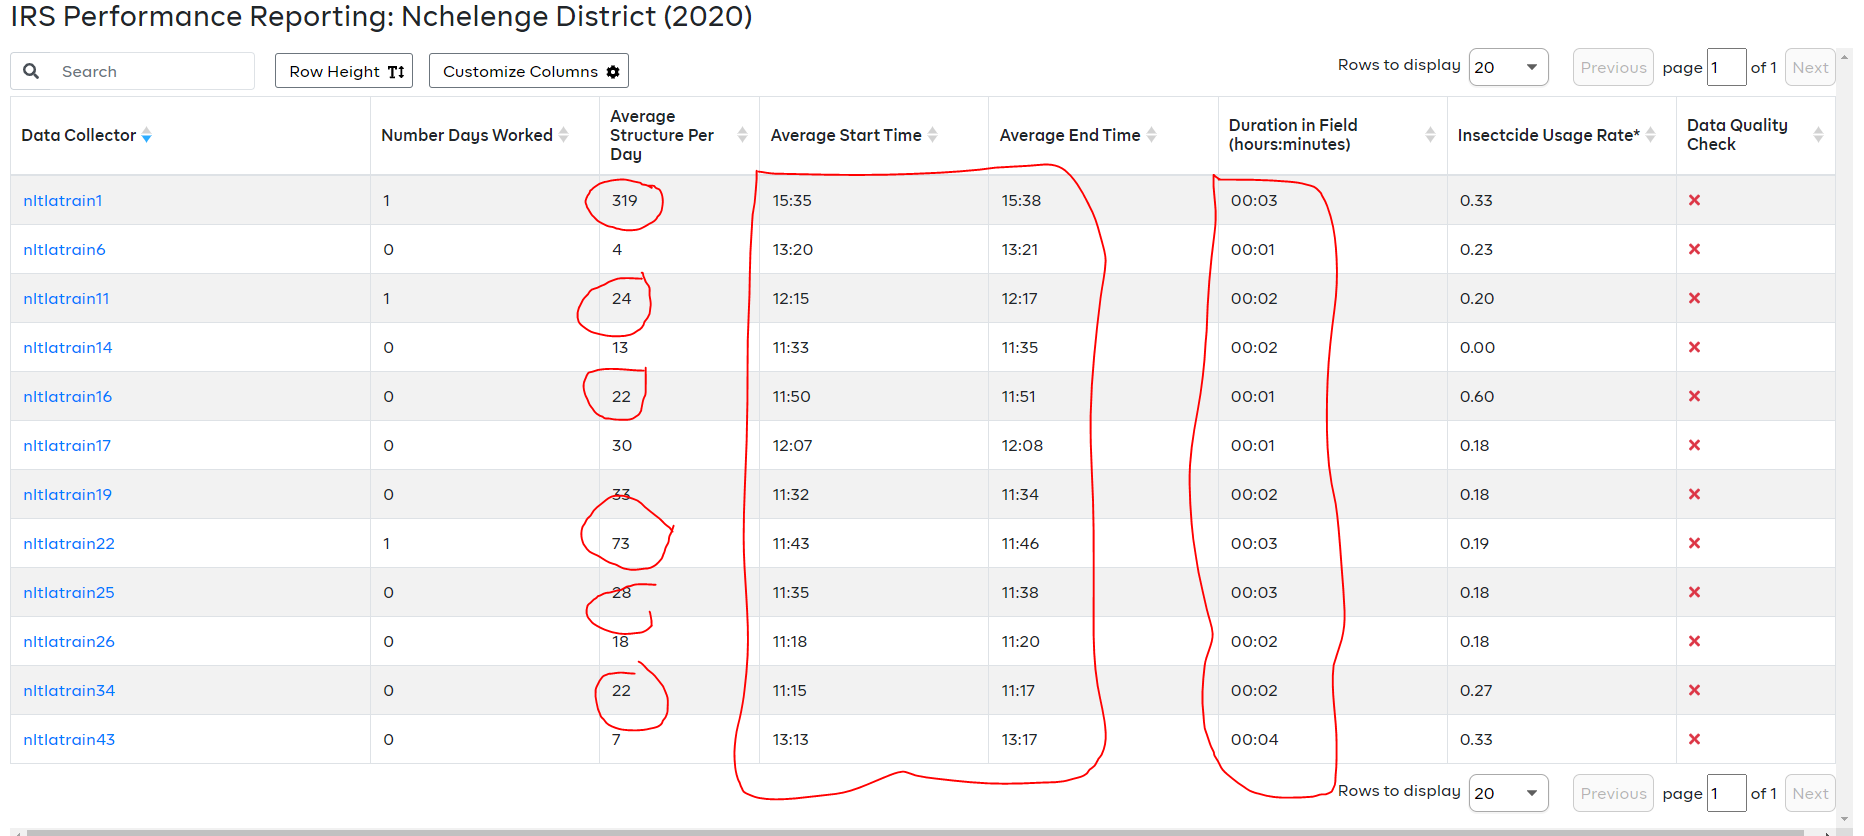
Task: Sort by Data Collector column arrows
Action: click(x=147, y=135)
